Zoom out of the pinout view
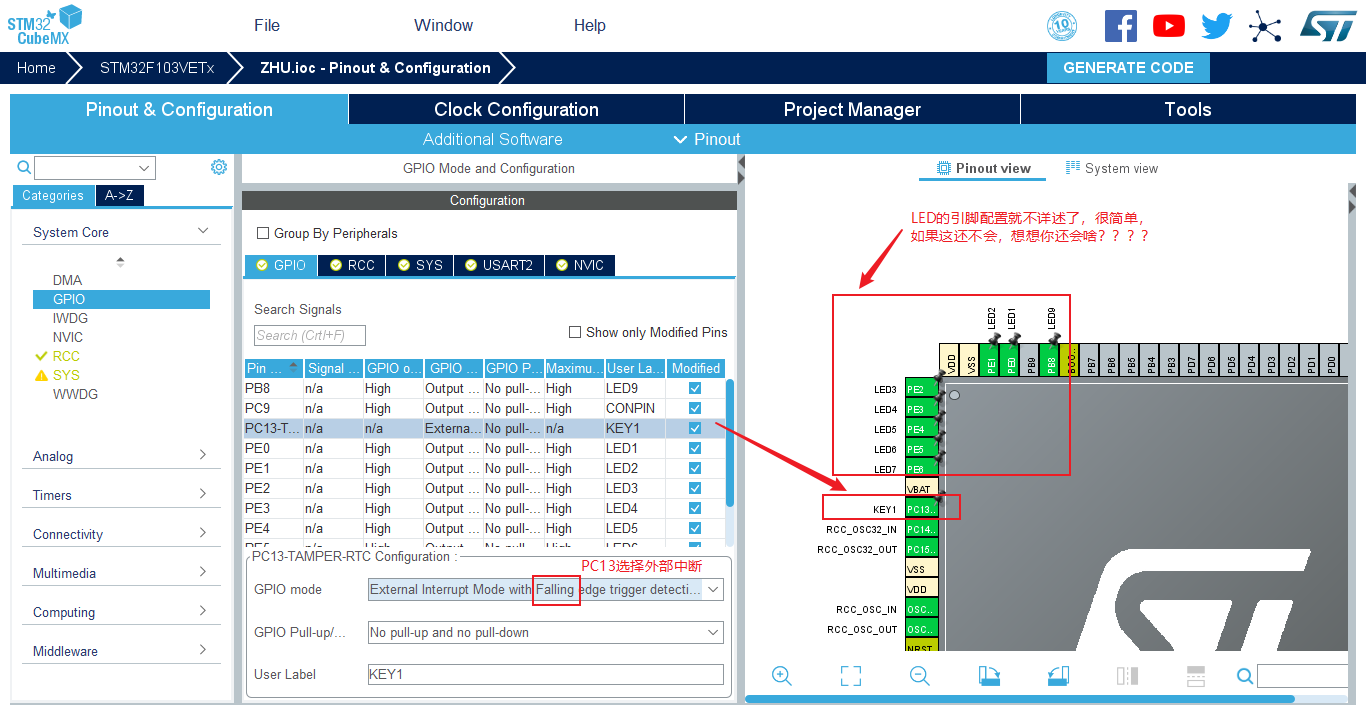The height and width of the screenshot is (715, 1366). click(920, 676)
